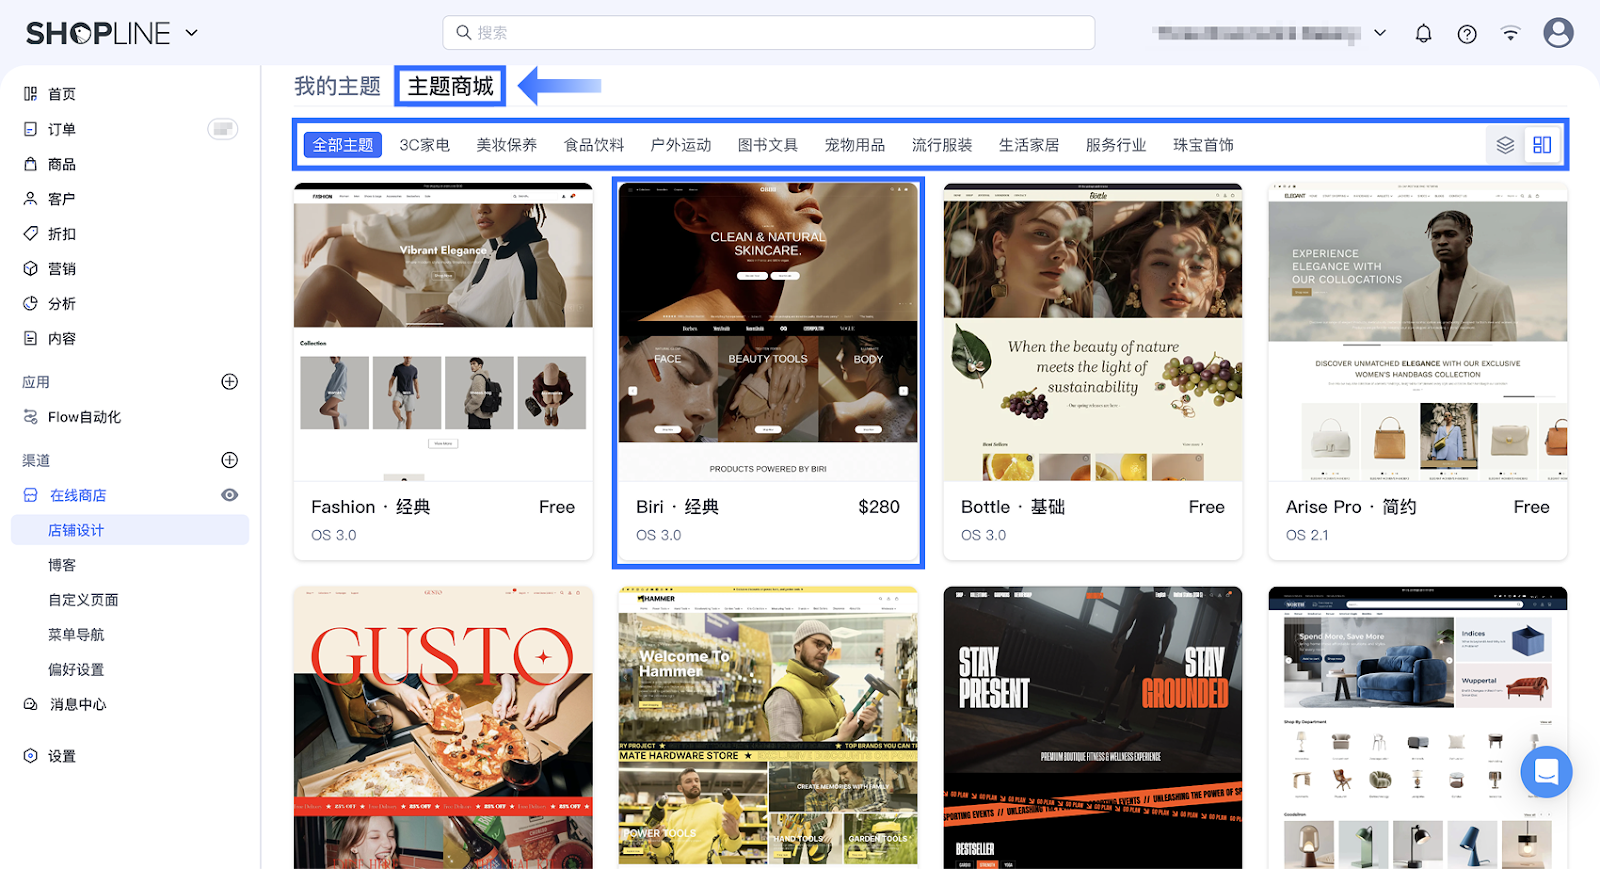
Task: Select the 全部主题 category filter
Action: coord(343,145)
